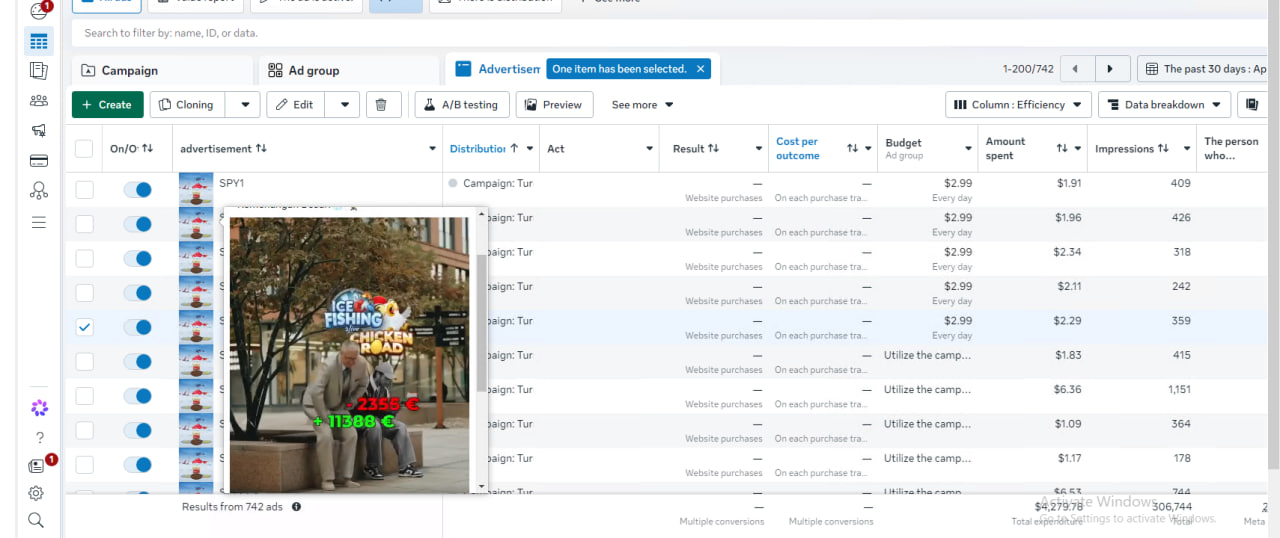Expand the See more menu
This screenshot has width=1280, height=538.
642,104
